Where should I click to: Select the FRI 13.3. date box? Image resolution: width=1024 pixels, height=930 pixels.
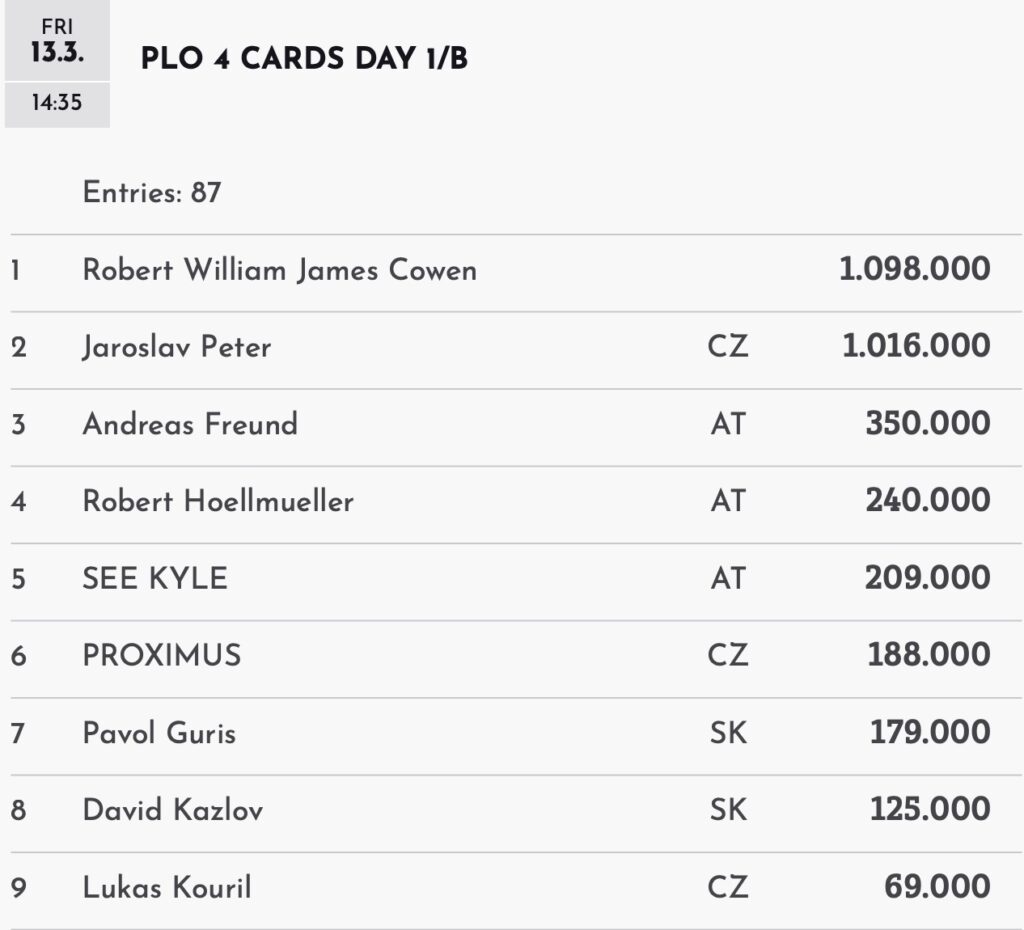(x=57, y=42)
